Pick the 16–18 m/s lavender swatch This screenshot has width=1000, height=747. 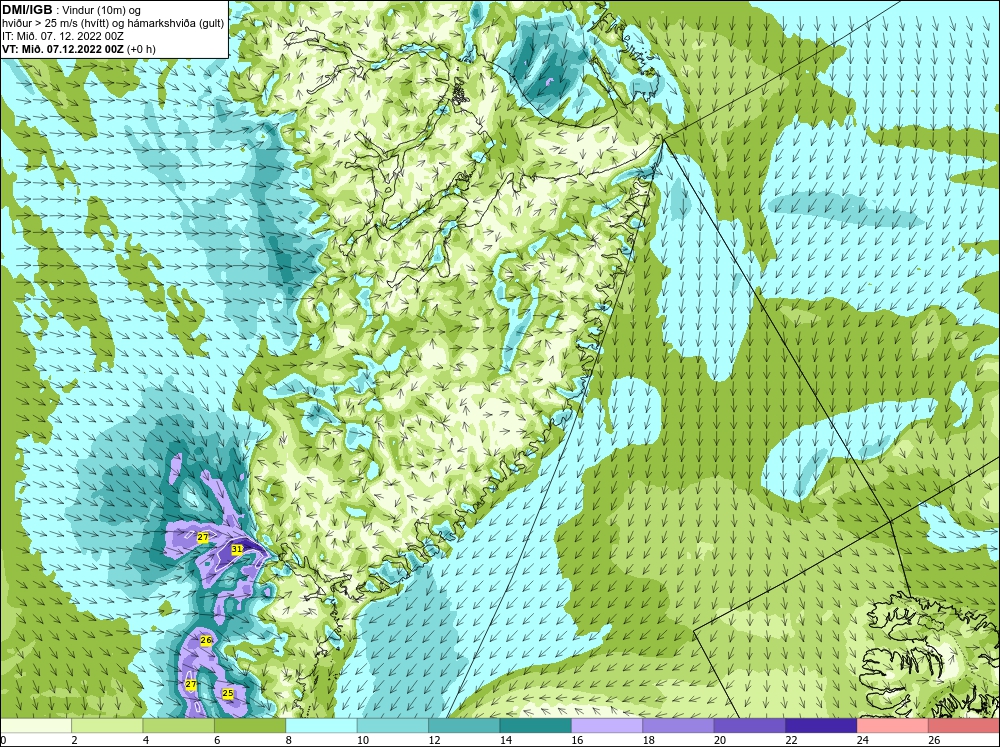point(607,726)
